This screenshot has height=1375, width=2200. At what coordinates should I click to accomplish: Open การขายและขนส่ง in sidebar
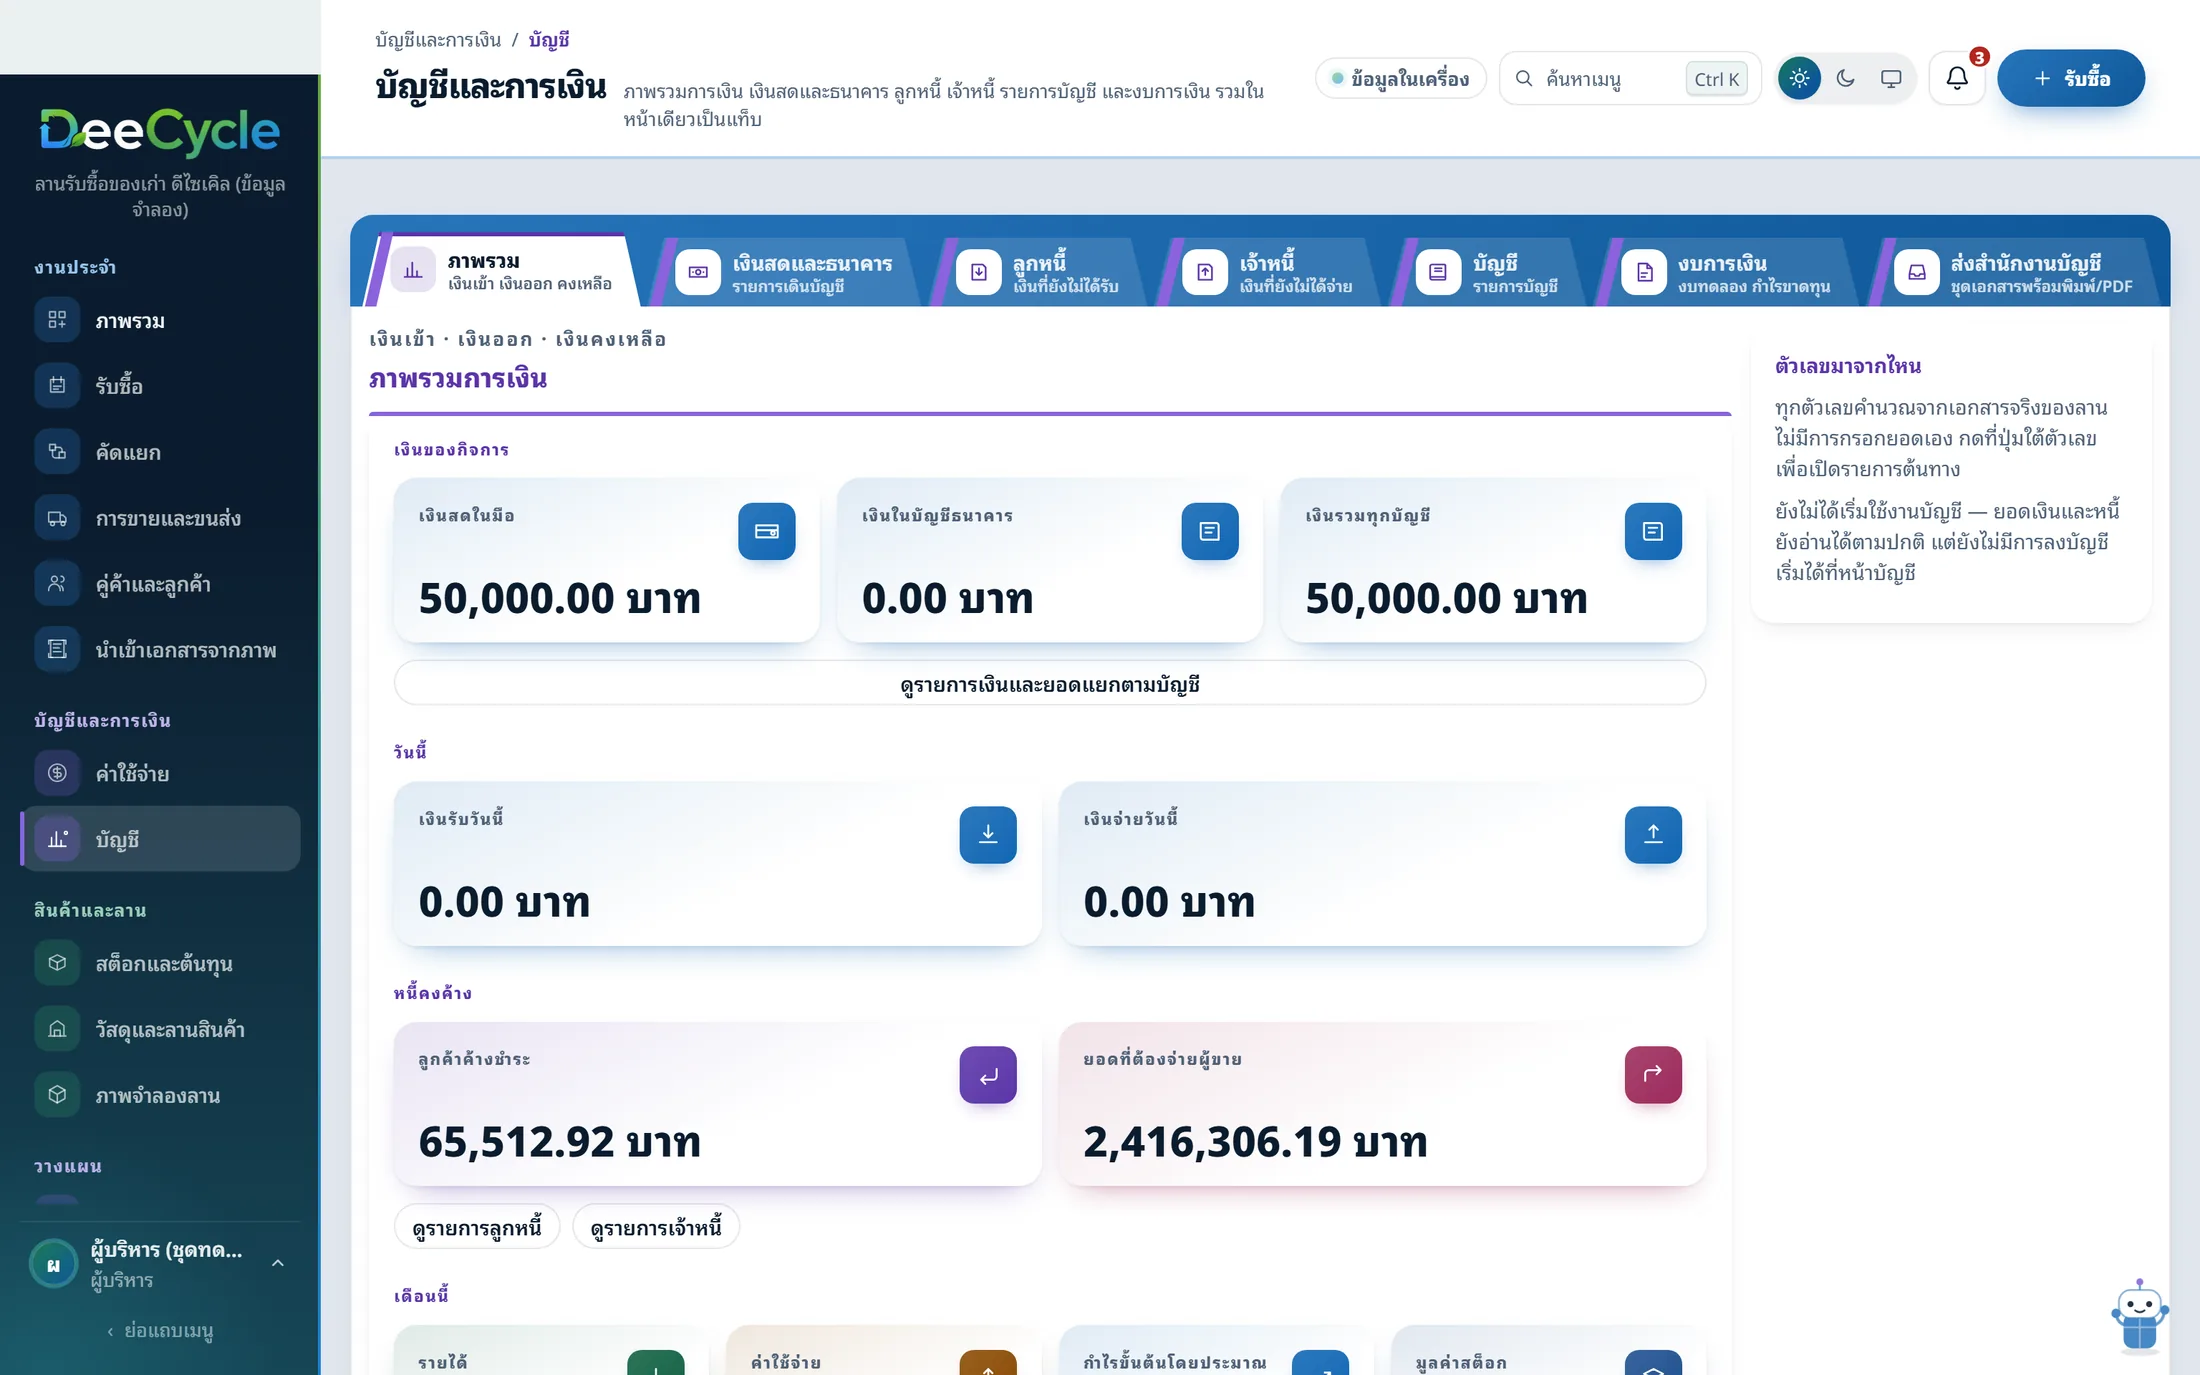click(x=160, y=518)
